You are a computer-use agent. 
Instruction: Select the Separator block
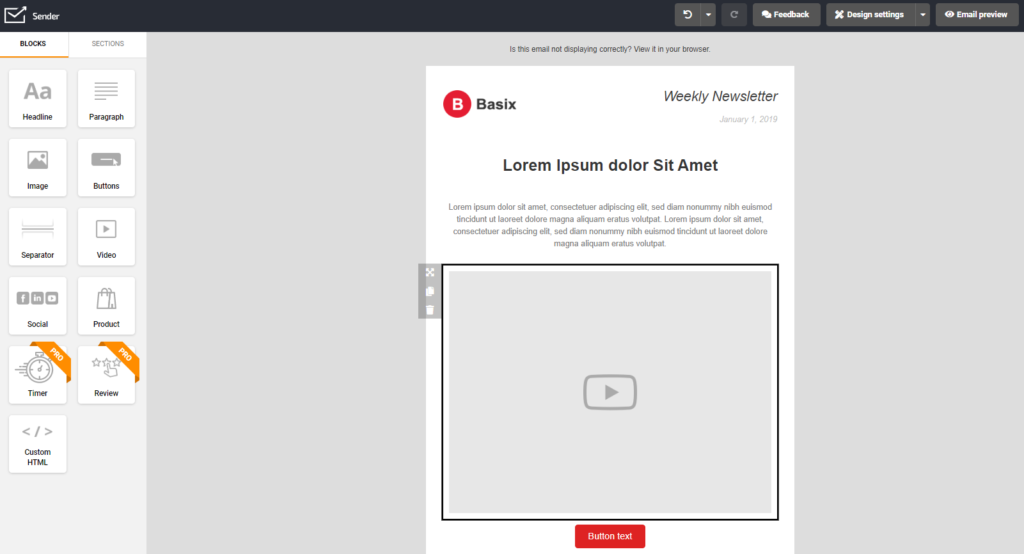tap(38, 236)
